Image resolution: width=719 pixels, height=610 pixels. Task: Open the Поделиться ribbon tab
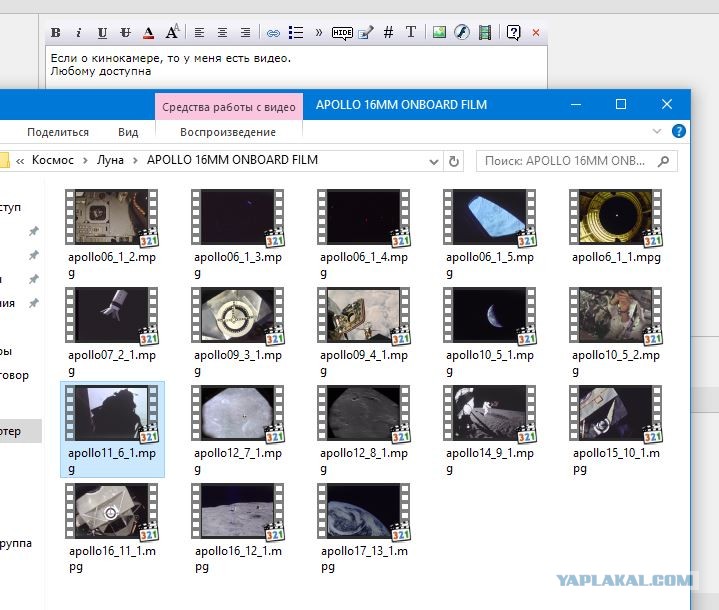click(58, 132)
